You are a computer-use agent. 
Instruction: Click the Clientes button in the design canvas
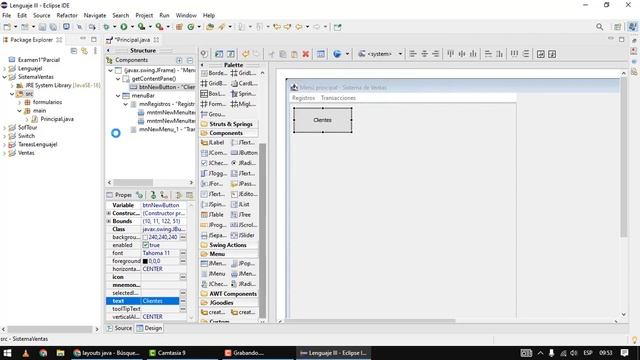tap(322, 120)
